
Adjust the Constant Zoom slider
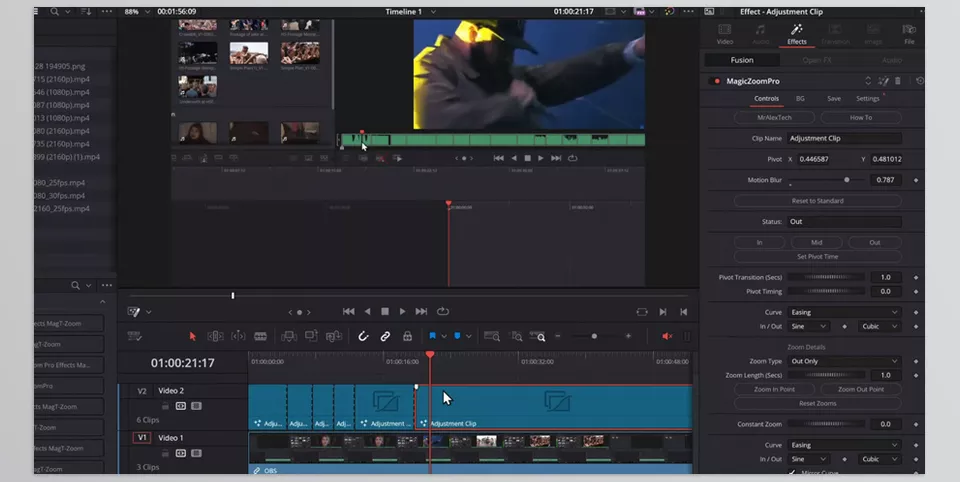coord(826,424)
